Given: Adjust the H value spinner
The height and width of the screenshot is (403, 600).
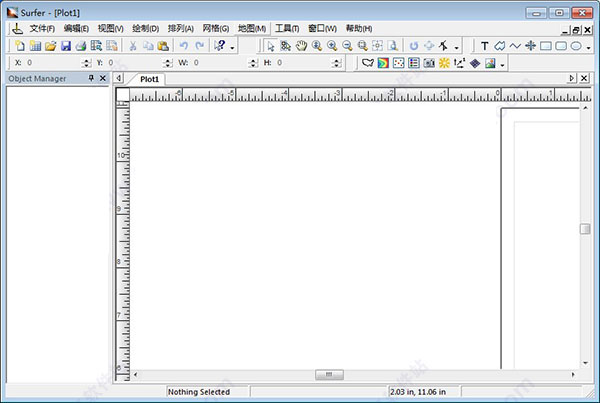Looking at the screenshot, I should pyautogui.click(x=337, y=63).
